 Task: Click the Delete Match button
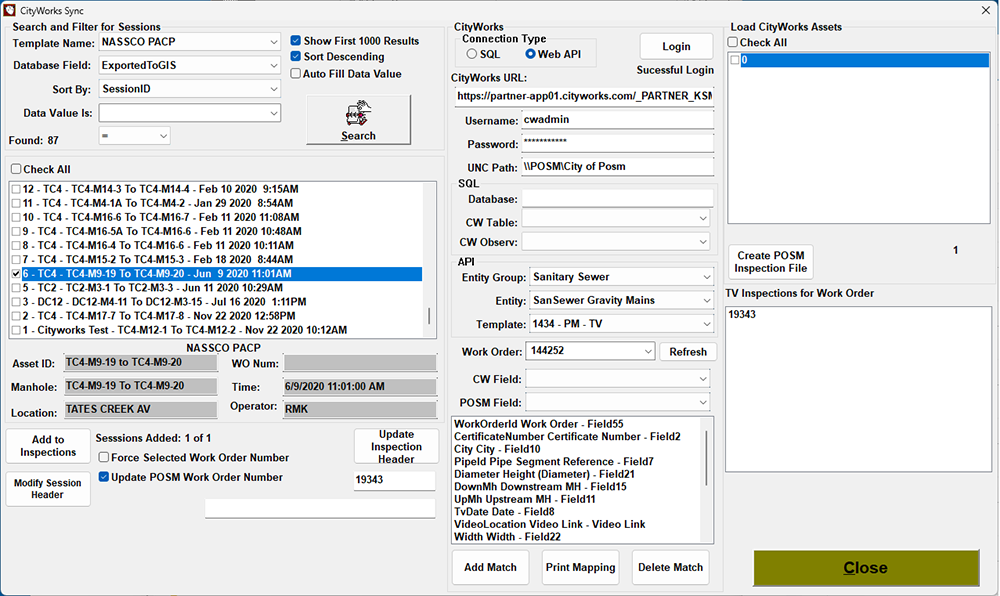(670, 567)
